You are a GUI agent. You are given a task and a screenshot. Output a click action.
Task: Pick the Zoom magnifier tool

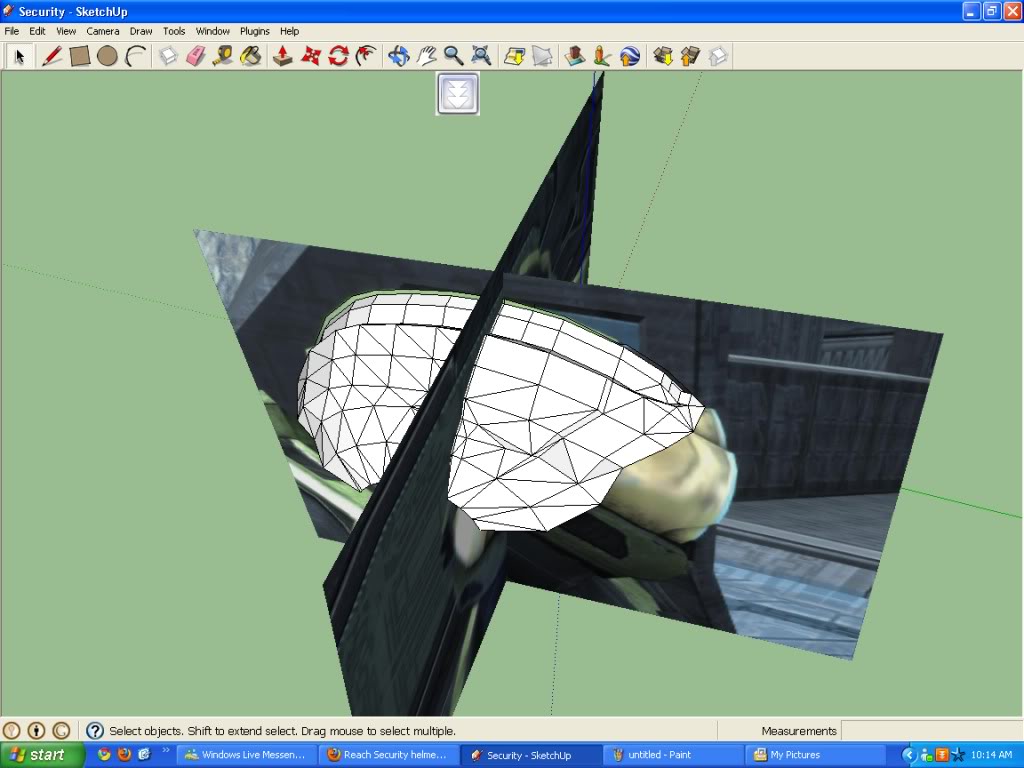(x=453, y=56)
